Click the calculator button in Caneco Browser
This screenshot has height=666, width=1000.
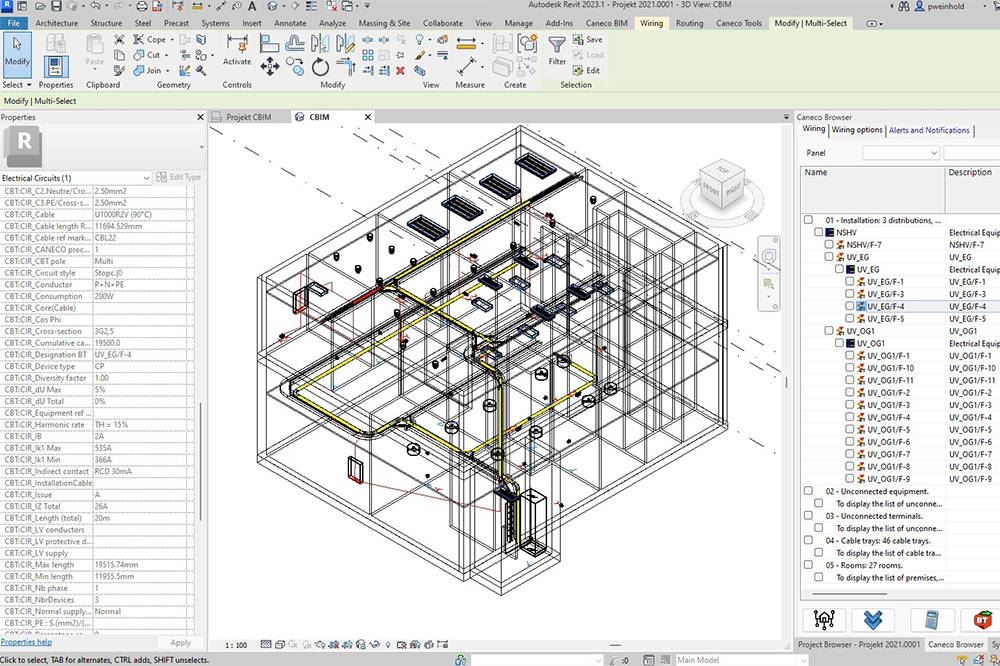tap(932, 619)
